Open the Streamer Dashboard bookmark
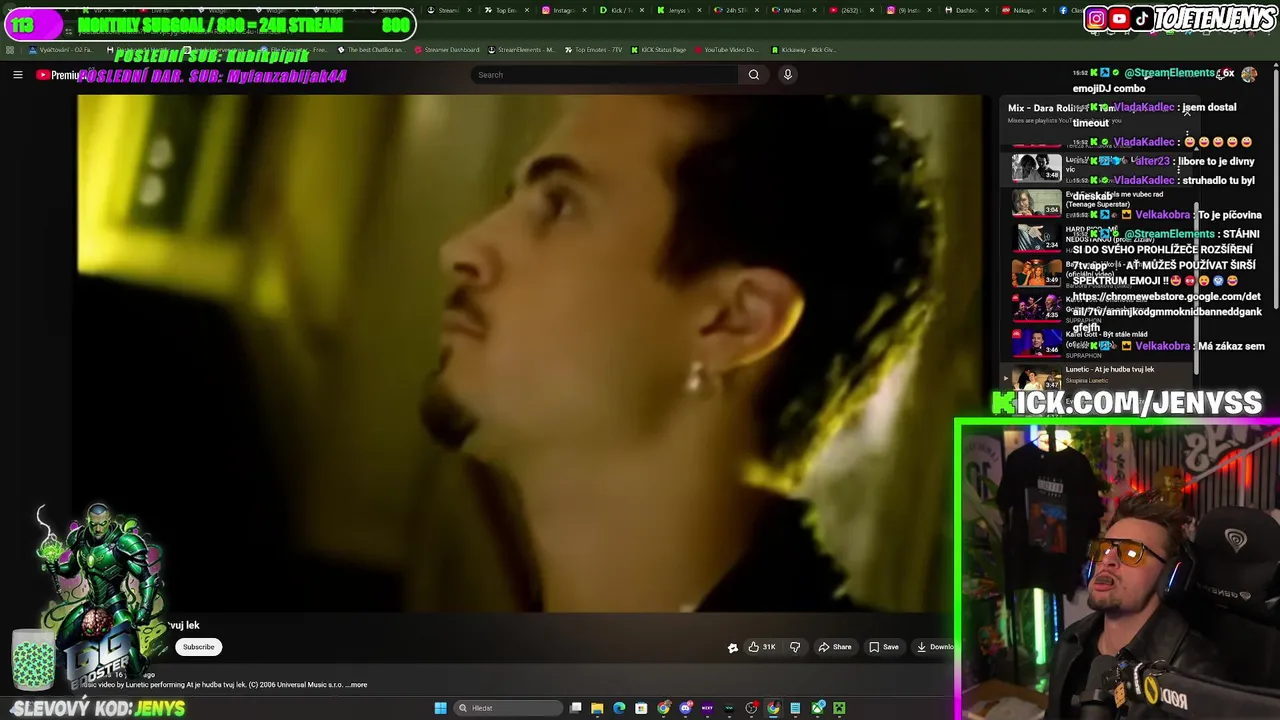1280x720 pixels. coord(446,50)
